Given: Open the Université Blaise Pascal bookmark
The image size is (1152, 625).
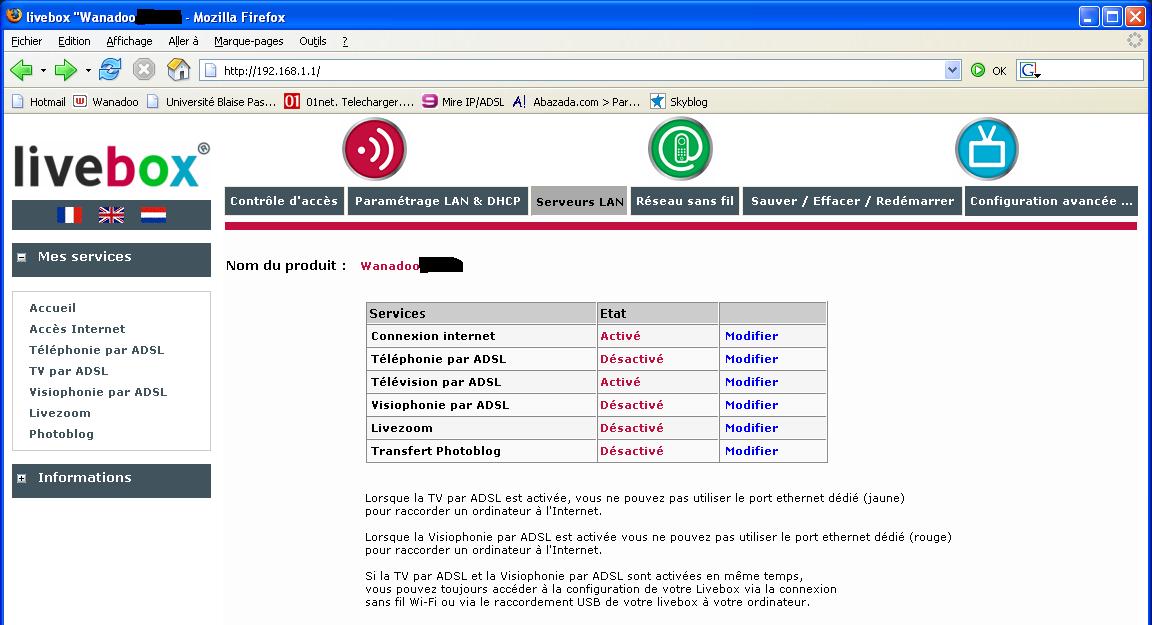Looking at the screenshot, I should click(x=212, y=102).
